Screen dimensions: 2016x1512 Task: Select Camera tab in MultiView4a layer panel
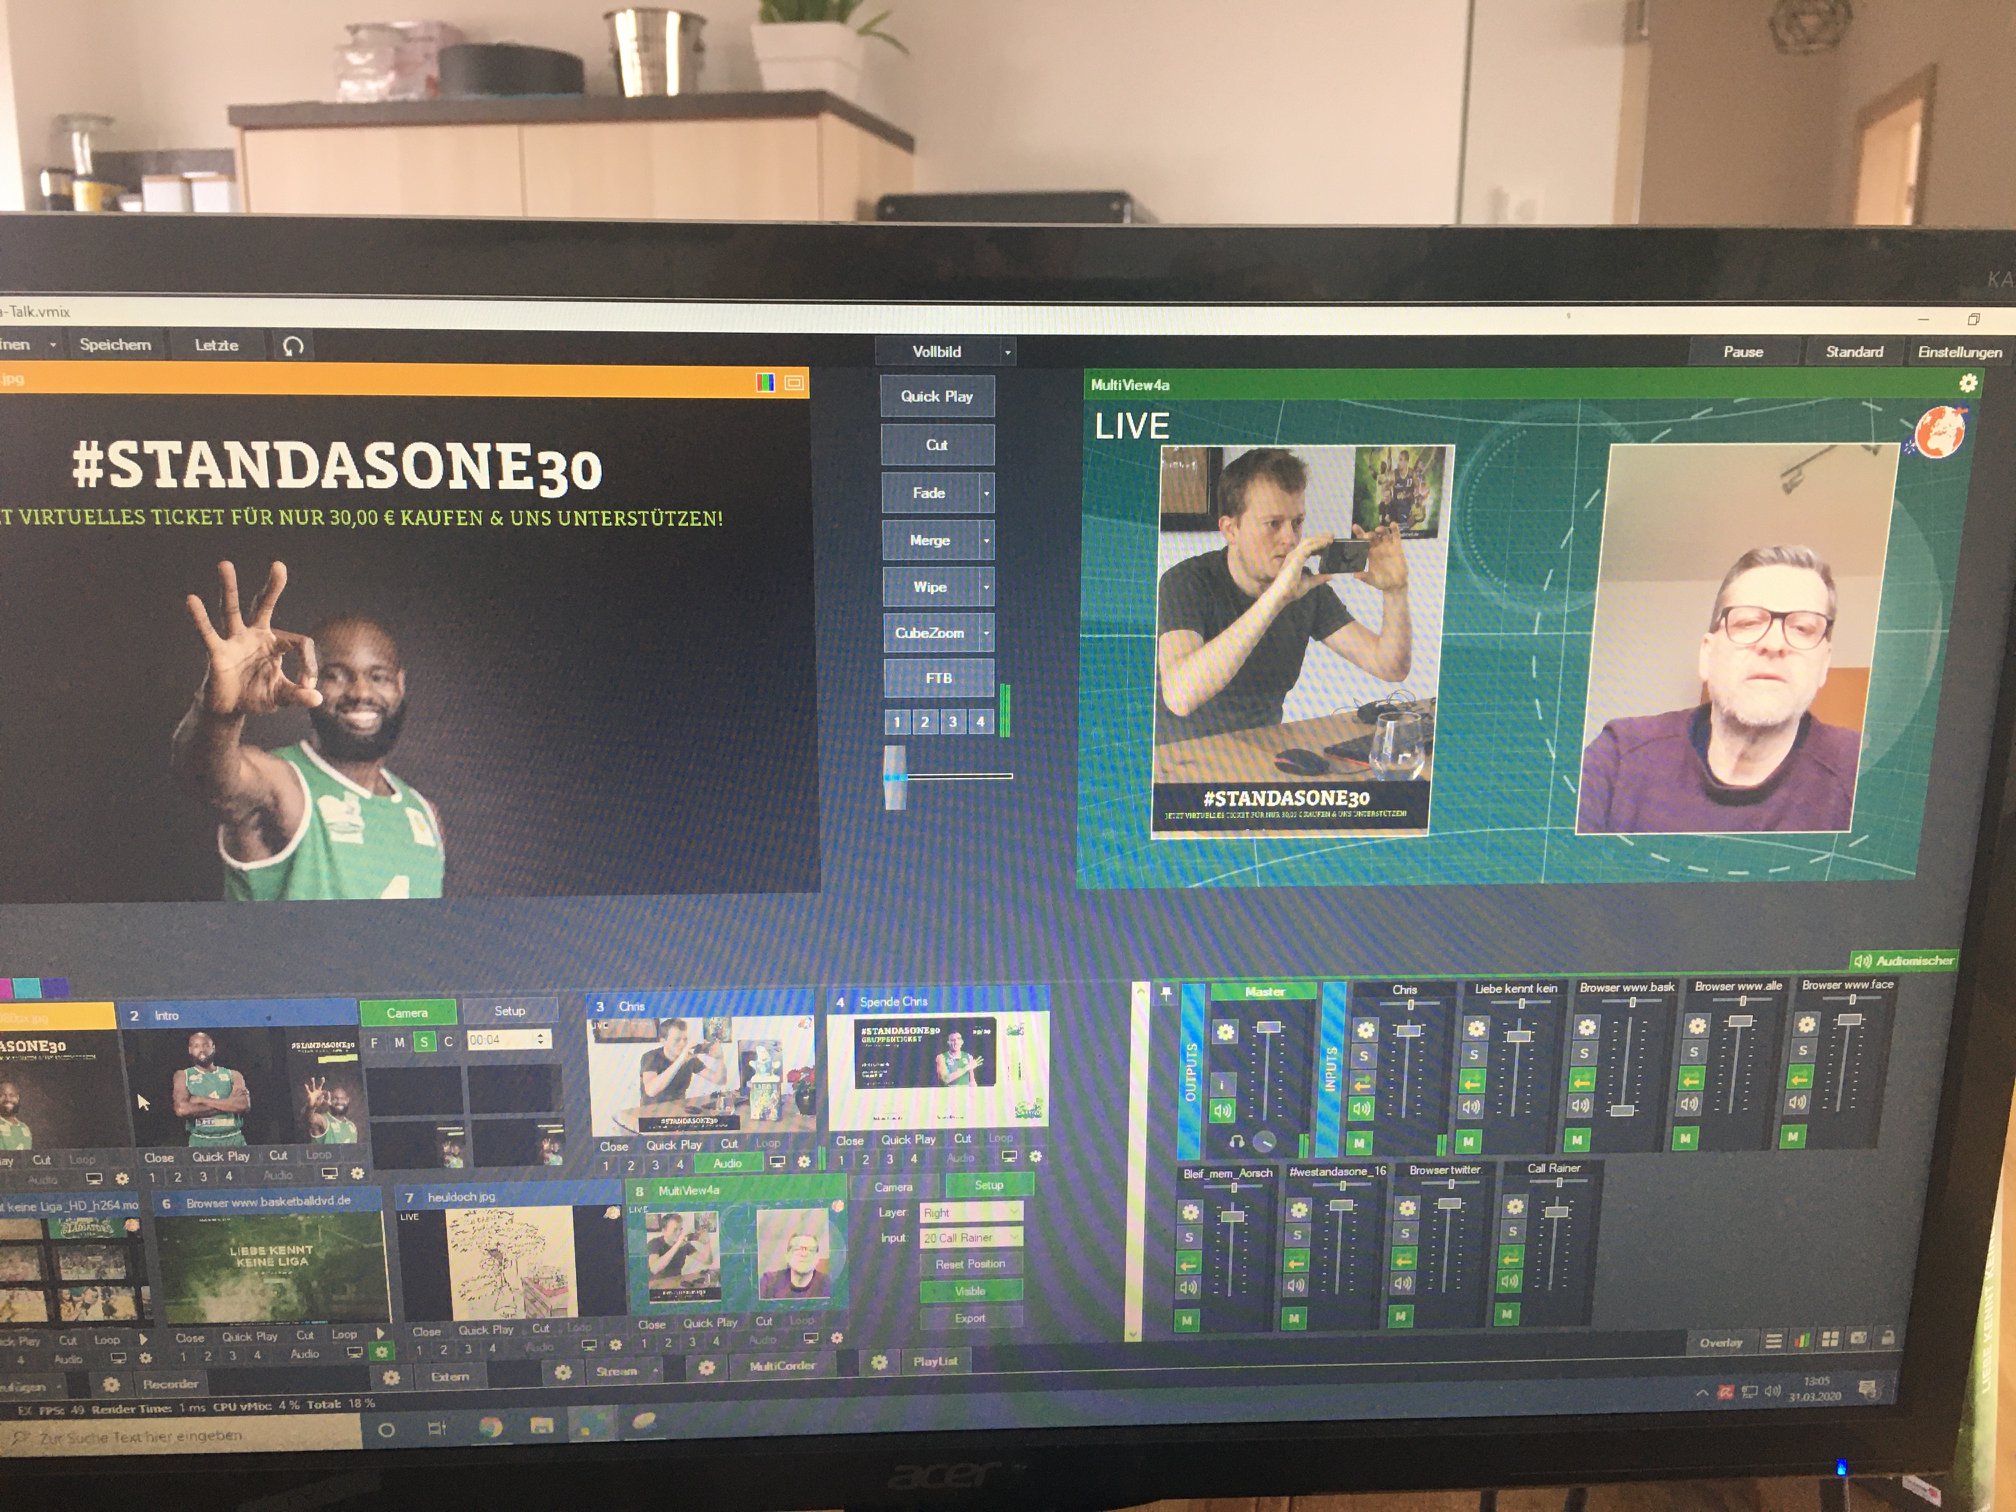(x=893, y=1187)
